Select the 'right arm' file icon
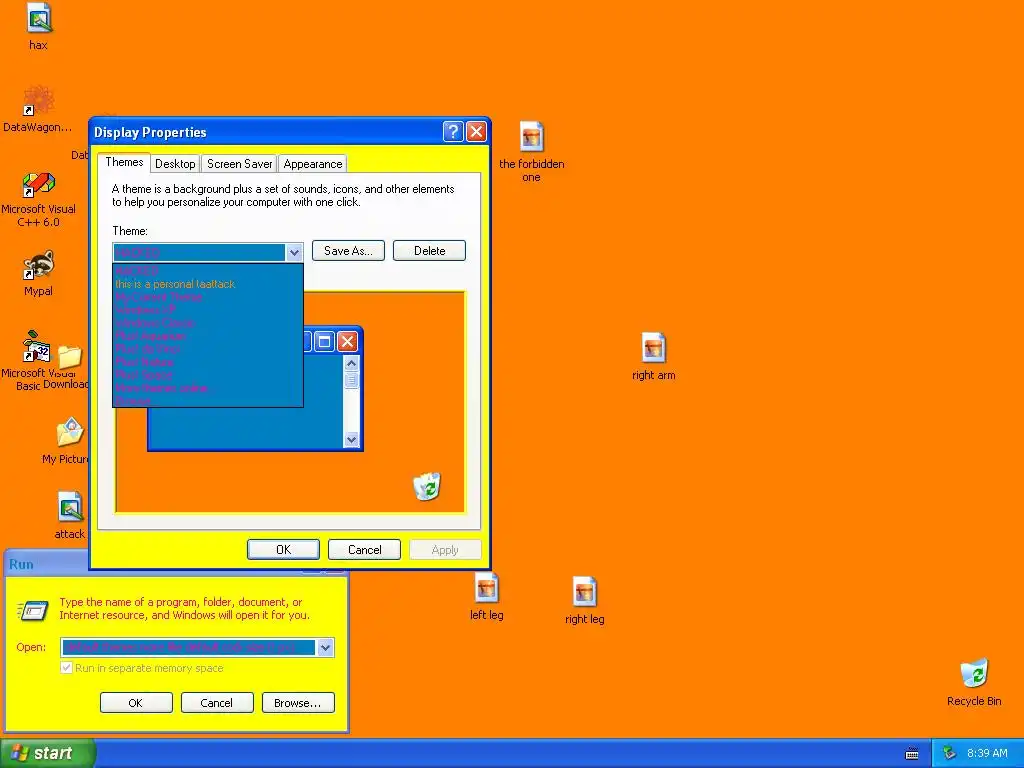 click(x=653, y=347)
